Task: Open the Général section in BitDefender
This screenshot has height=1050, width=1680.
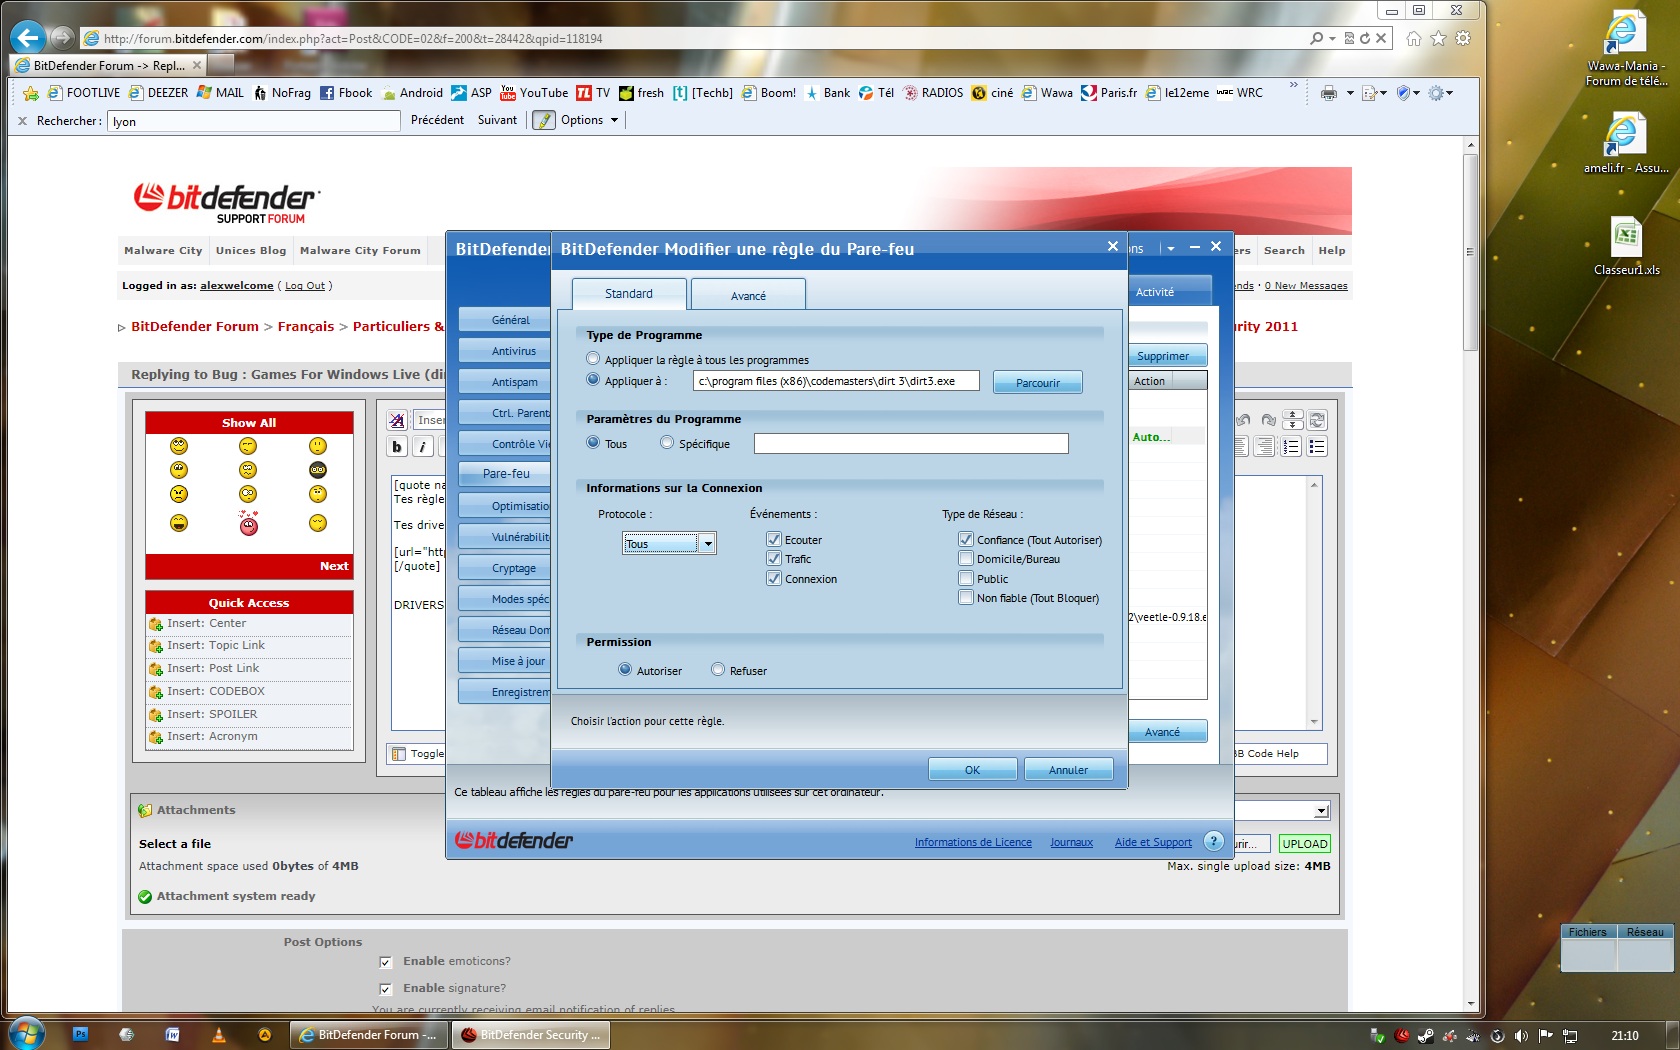Action: 505,320
